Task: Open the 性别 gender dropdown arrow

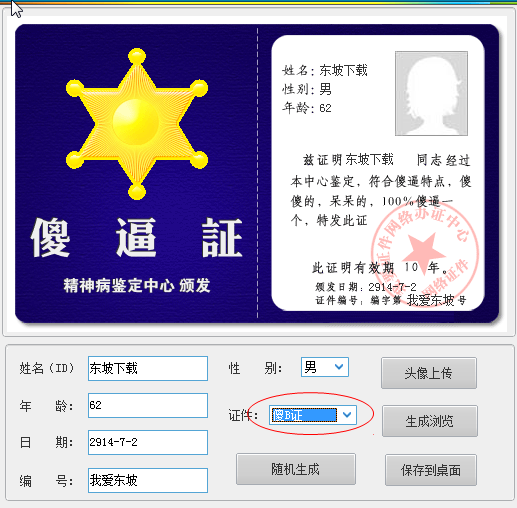Action: [339, 367]
